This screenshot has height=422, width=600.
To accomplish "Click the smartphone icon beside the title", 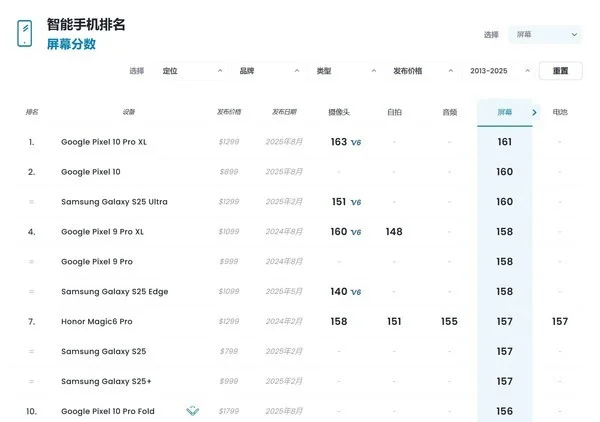I will 24,34.
